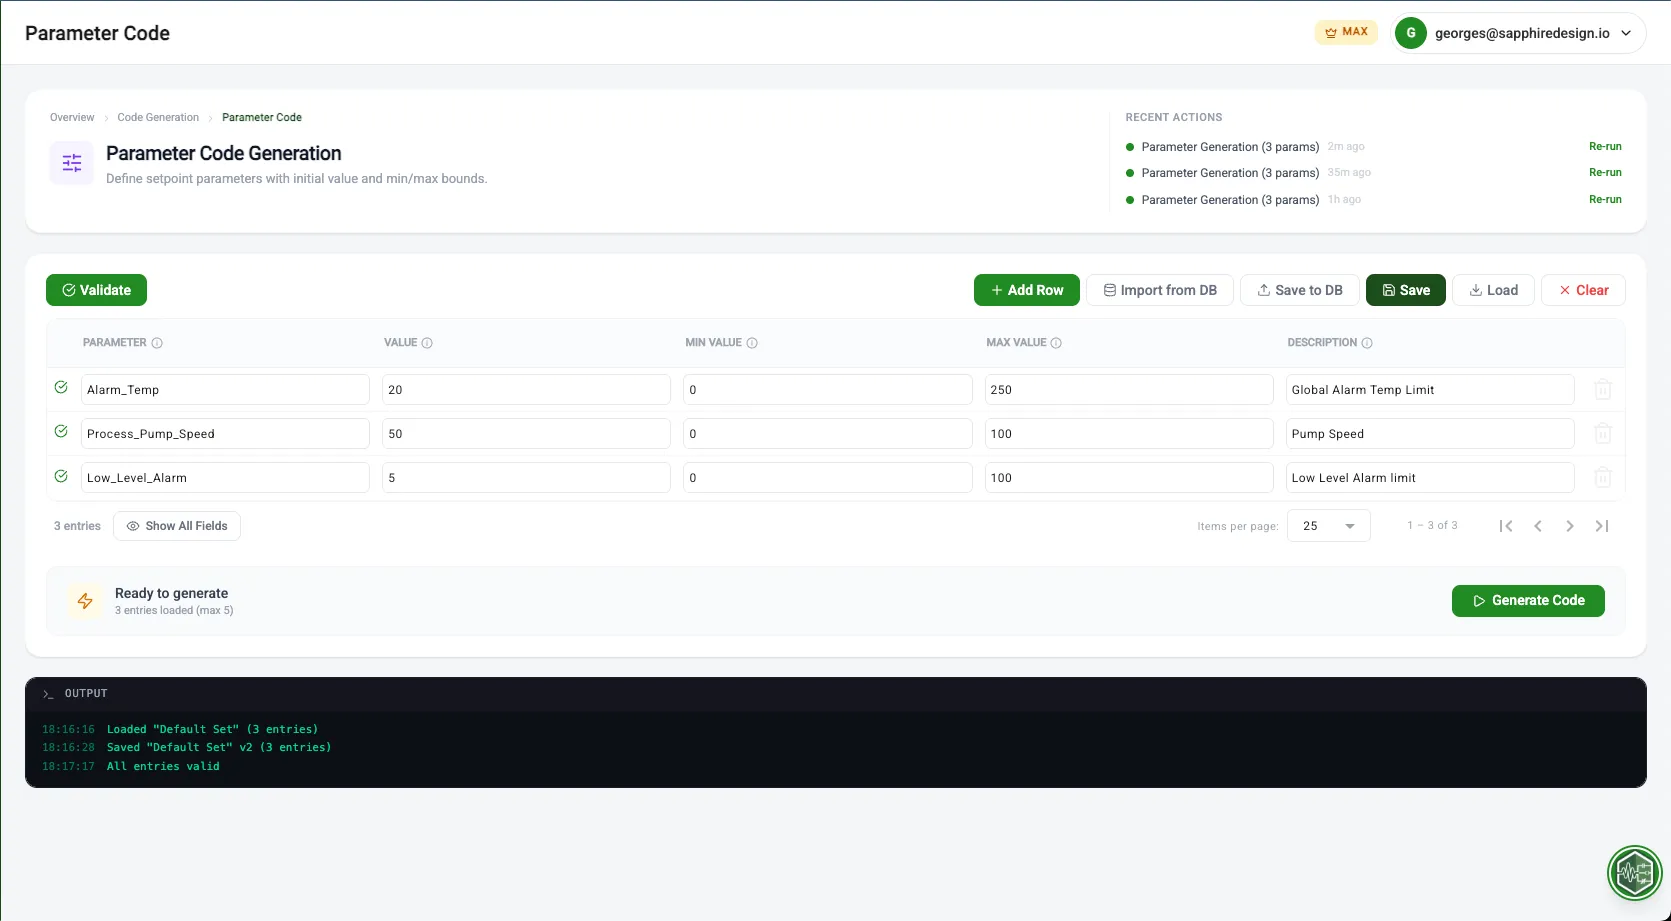Click the valid check icon for Process_Pump_Speed

pyautogui.click(x=61, y=431)
